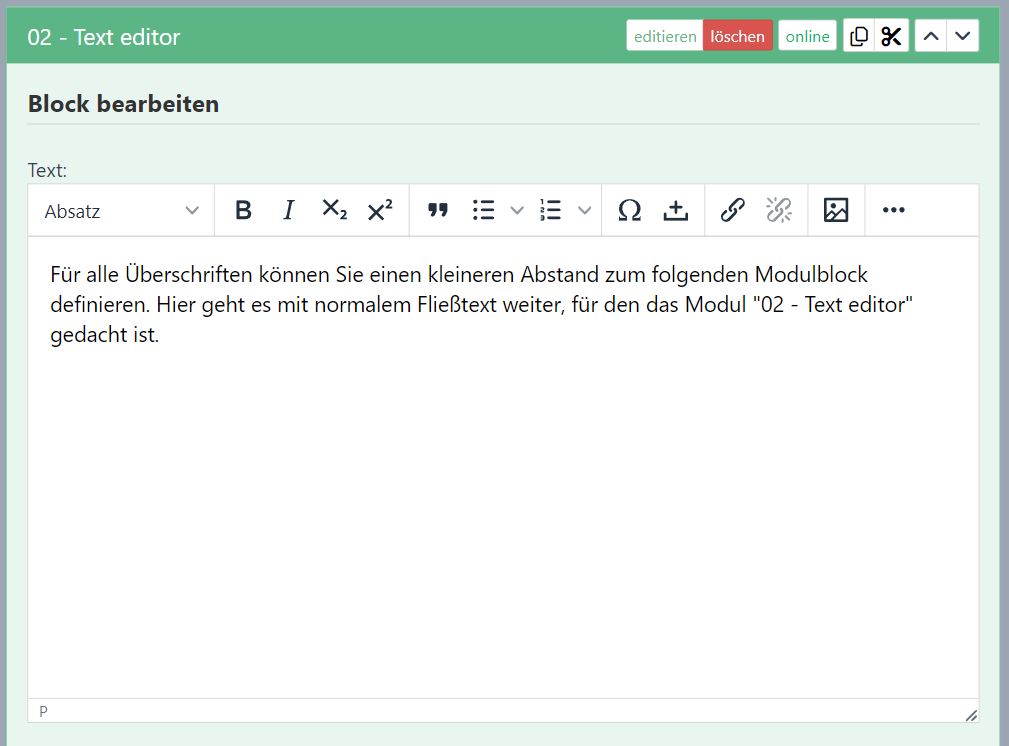Apply superscript formatting
1009x746 pixels.
pos(380,210)
